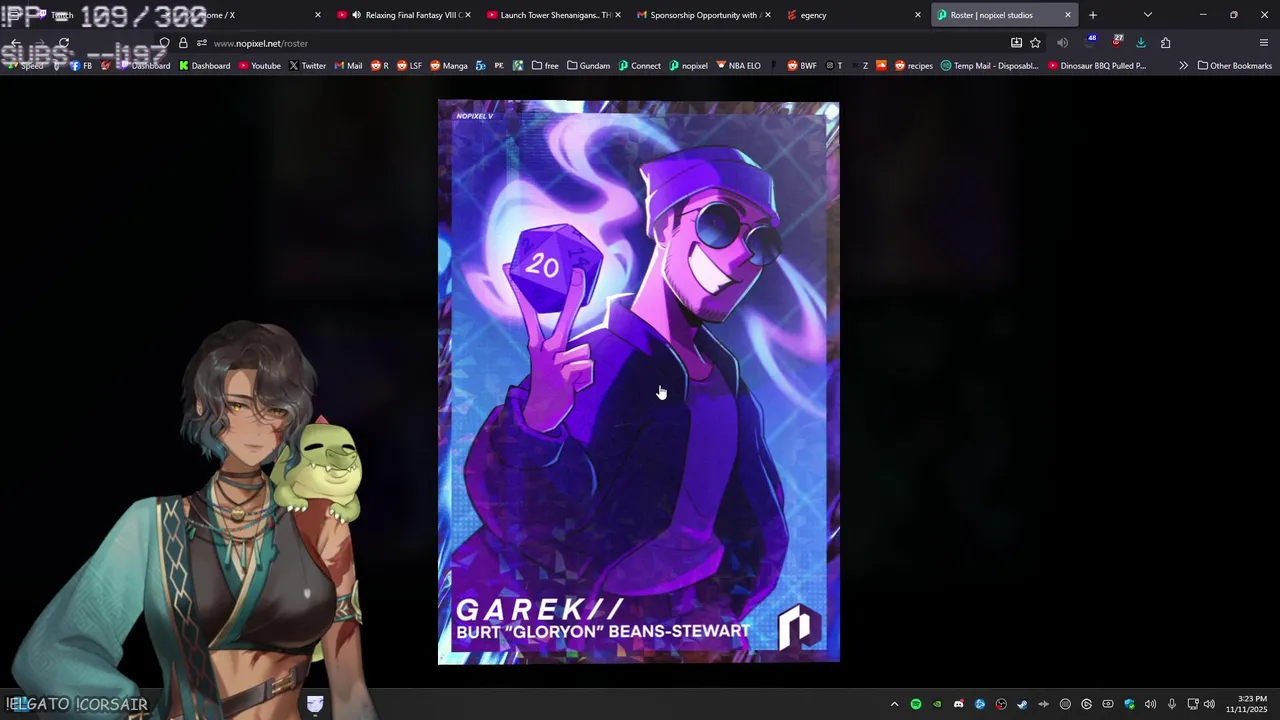The height and width of the screenshot is (720, 1280).
Task: Open the green Dashboard bookmark
Action: coord(204,66)
